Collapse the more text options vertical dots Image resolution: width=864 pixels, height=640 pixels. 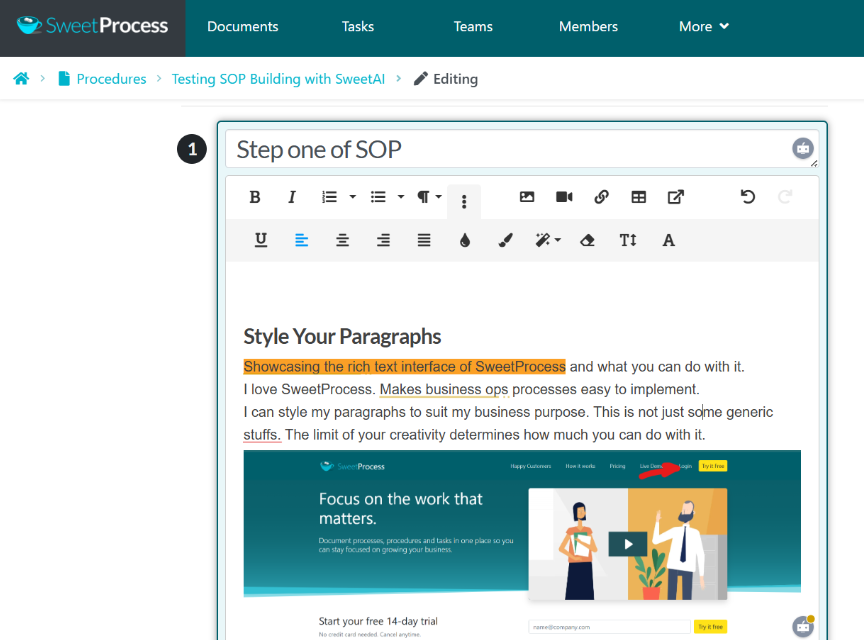coord(464,201)
